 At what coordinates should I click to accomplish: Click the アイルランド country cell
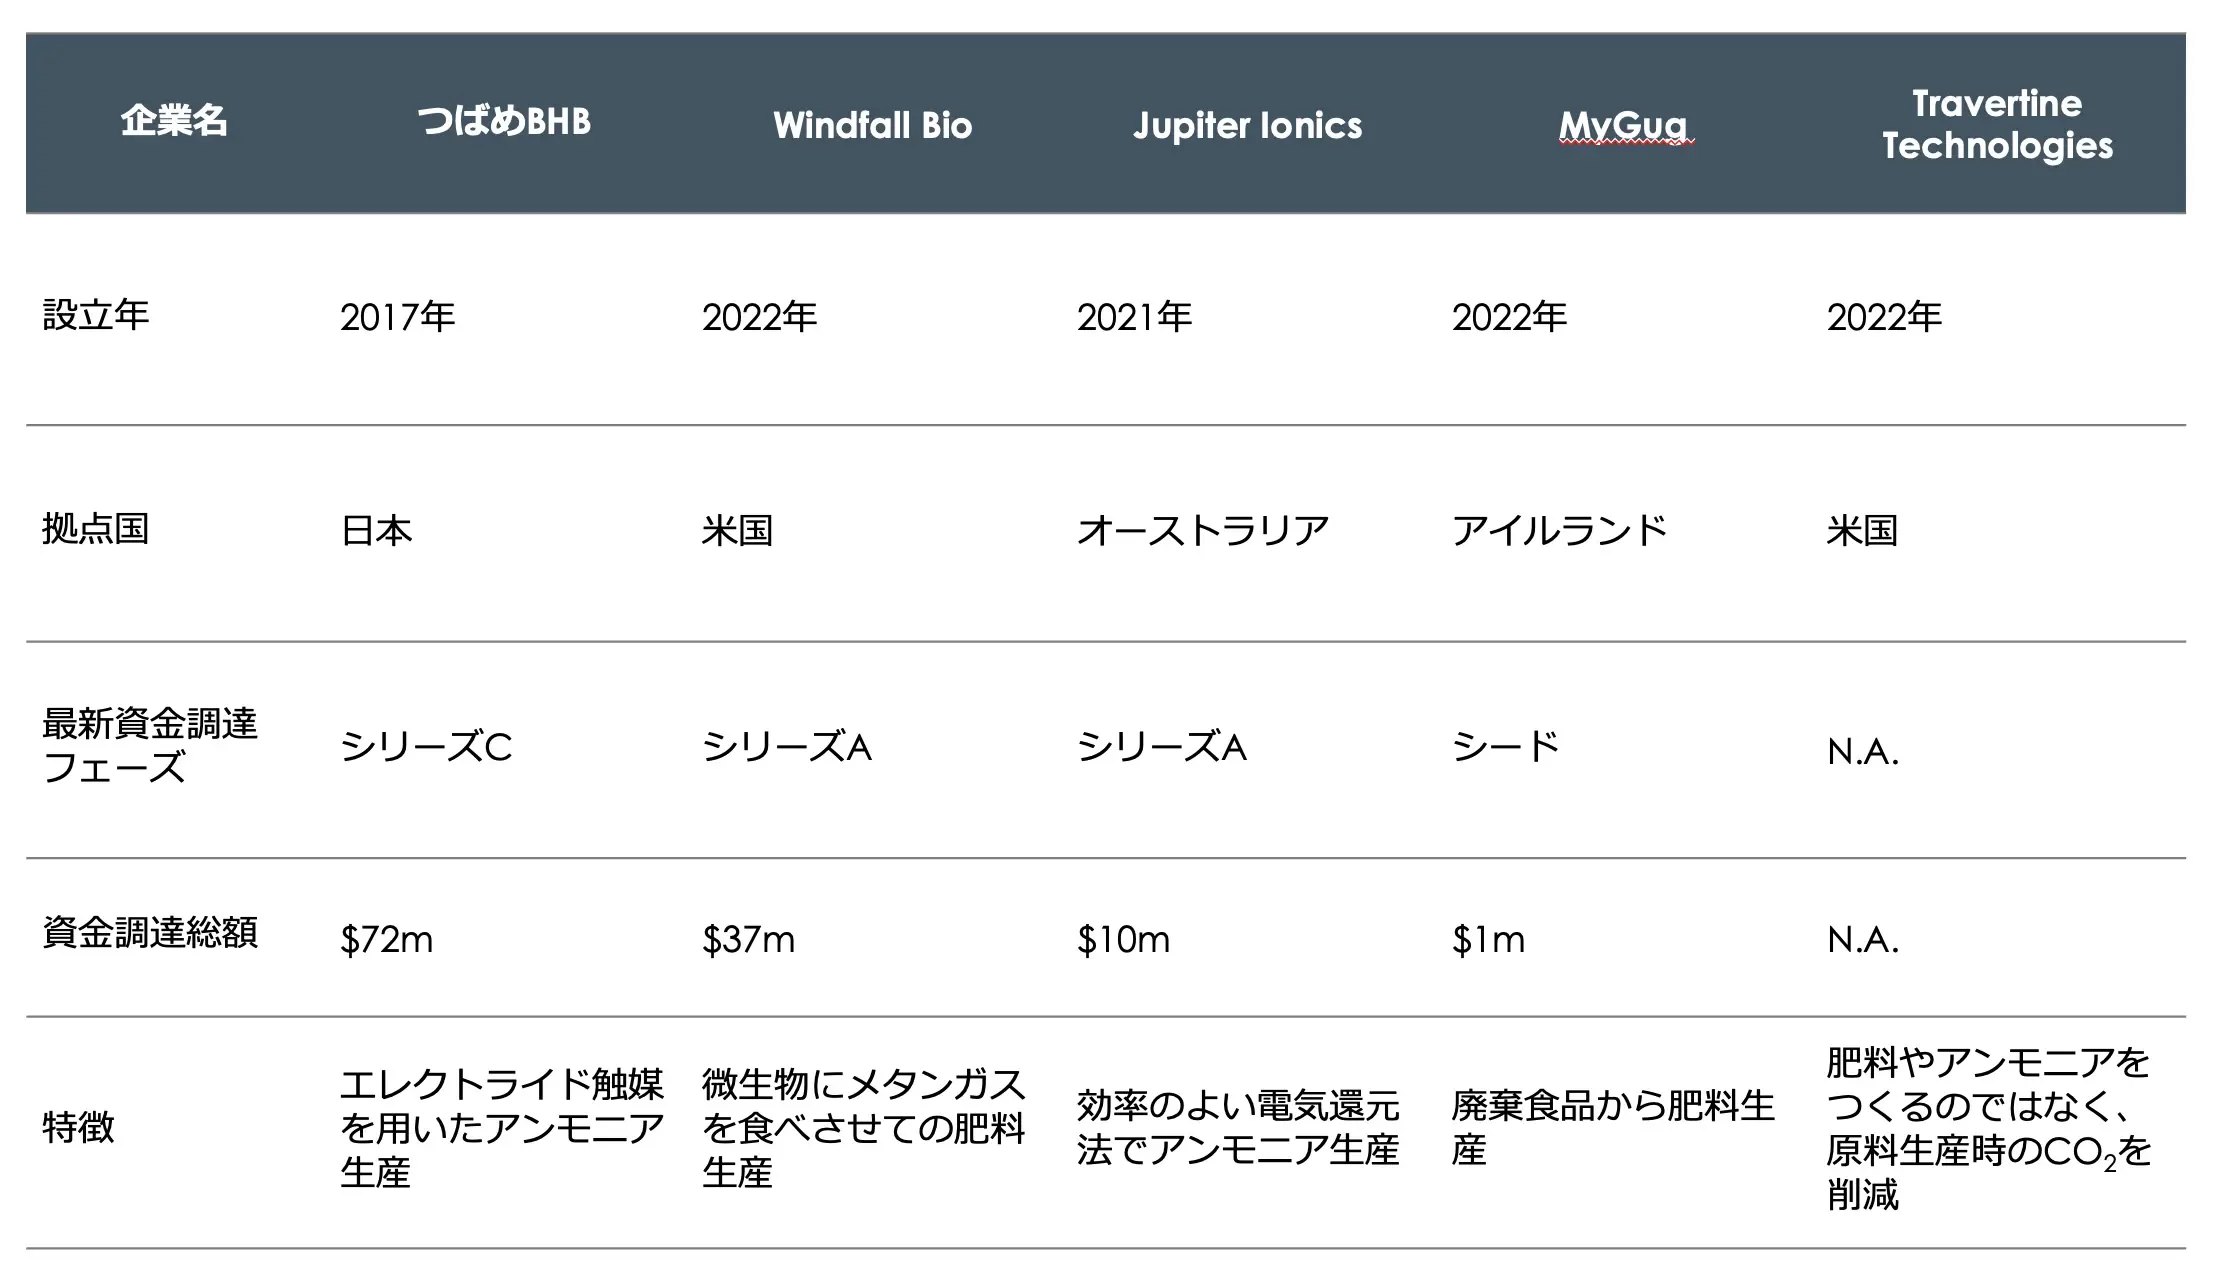coord(1560,530)
